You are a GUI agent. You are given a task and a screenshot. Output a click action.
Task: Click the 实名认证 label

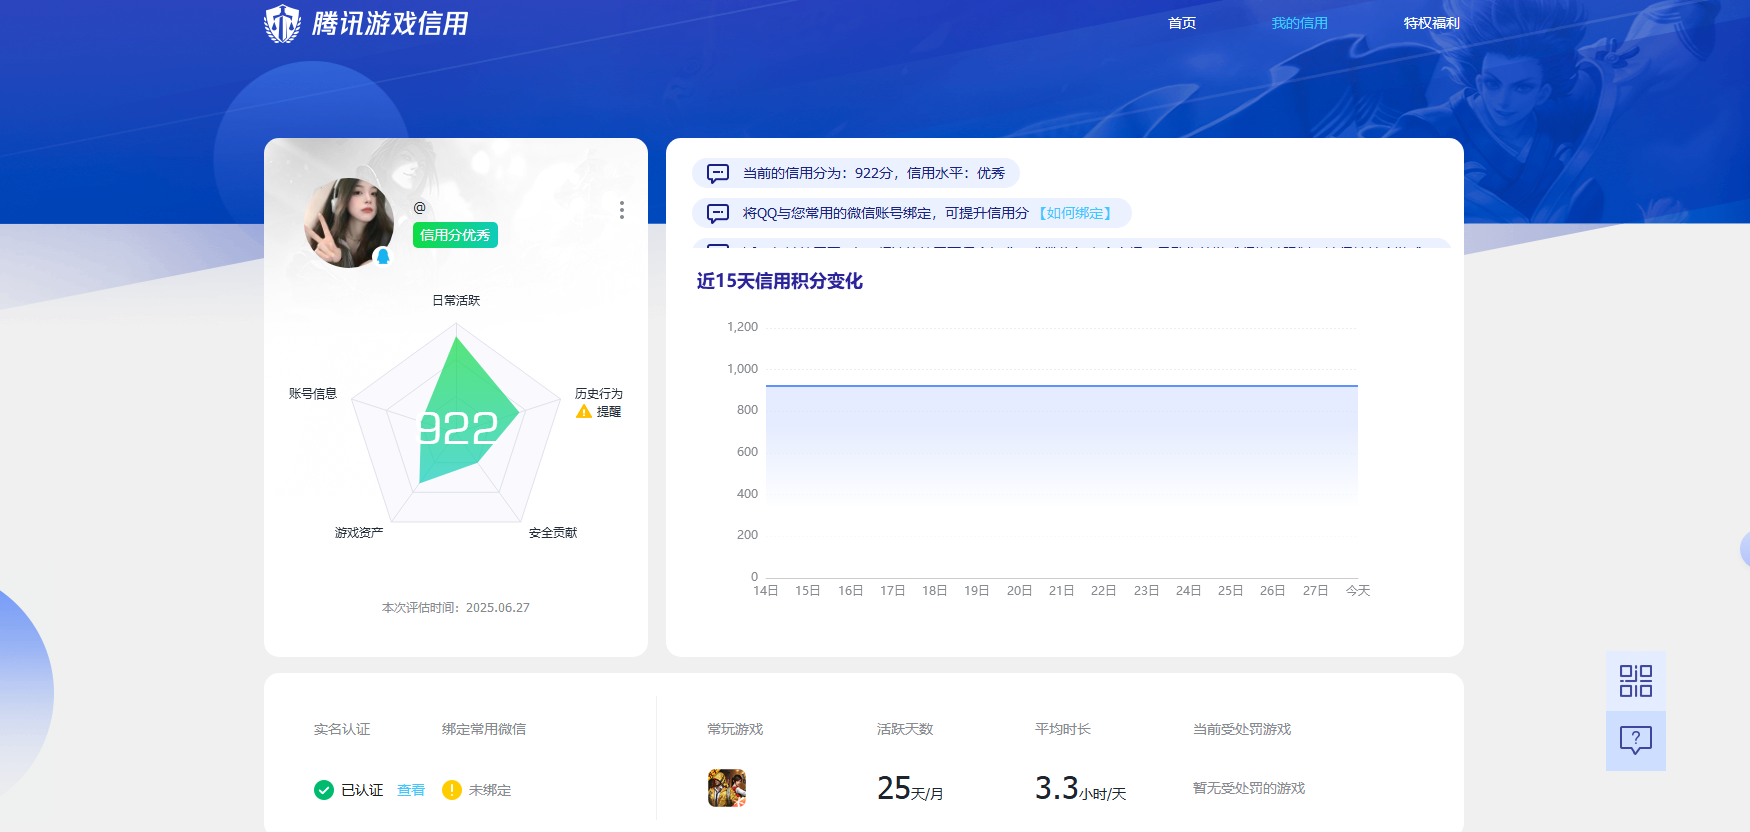coord(342,729)
